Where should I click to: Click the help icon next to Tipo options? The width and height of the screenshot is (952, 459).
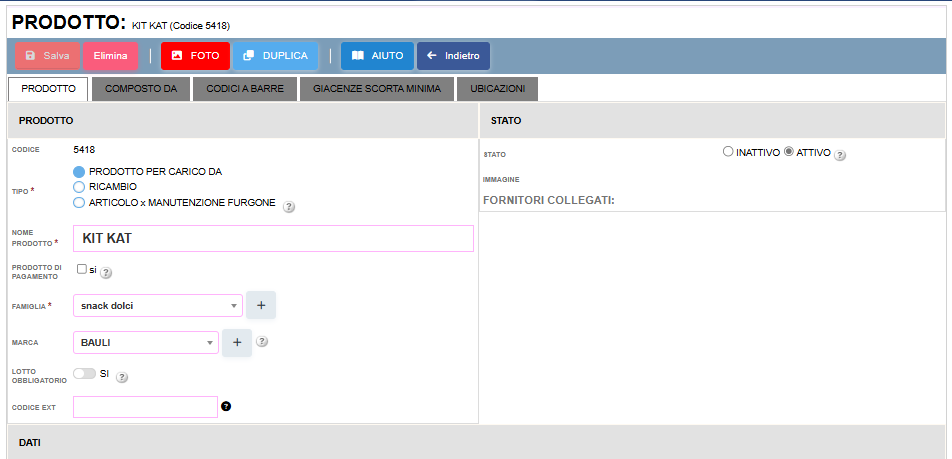pyautogui.click(x=289, y=206)
